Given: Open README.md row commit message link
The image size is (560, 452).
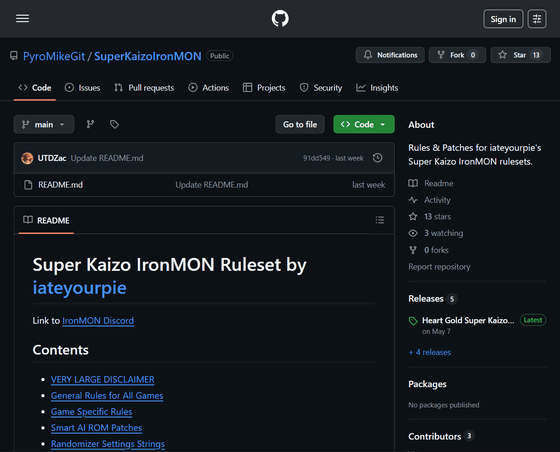Looking at the screenshot, I should pos(211,185).
